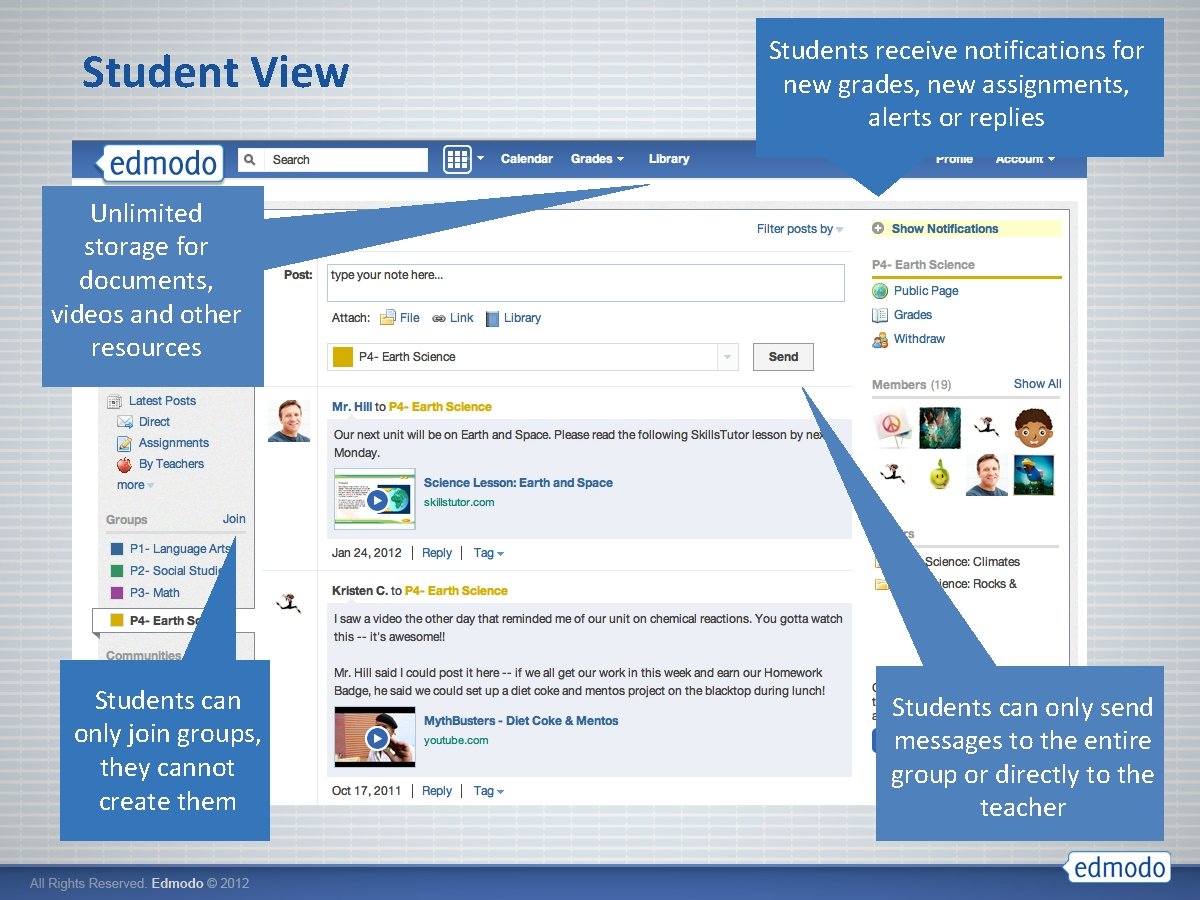The width and height of the screenshot is (1200, 900).
Task: Expand the more dropdown in left sidebar
Action: [136, 485]
